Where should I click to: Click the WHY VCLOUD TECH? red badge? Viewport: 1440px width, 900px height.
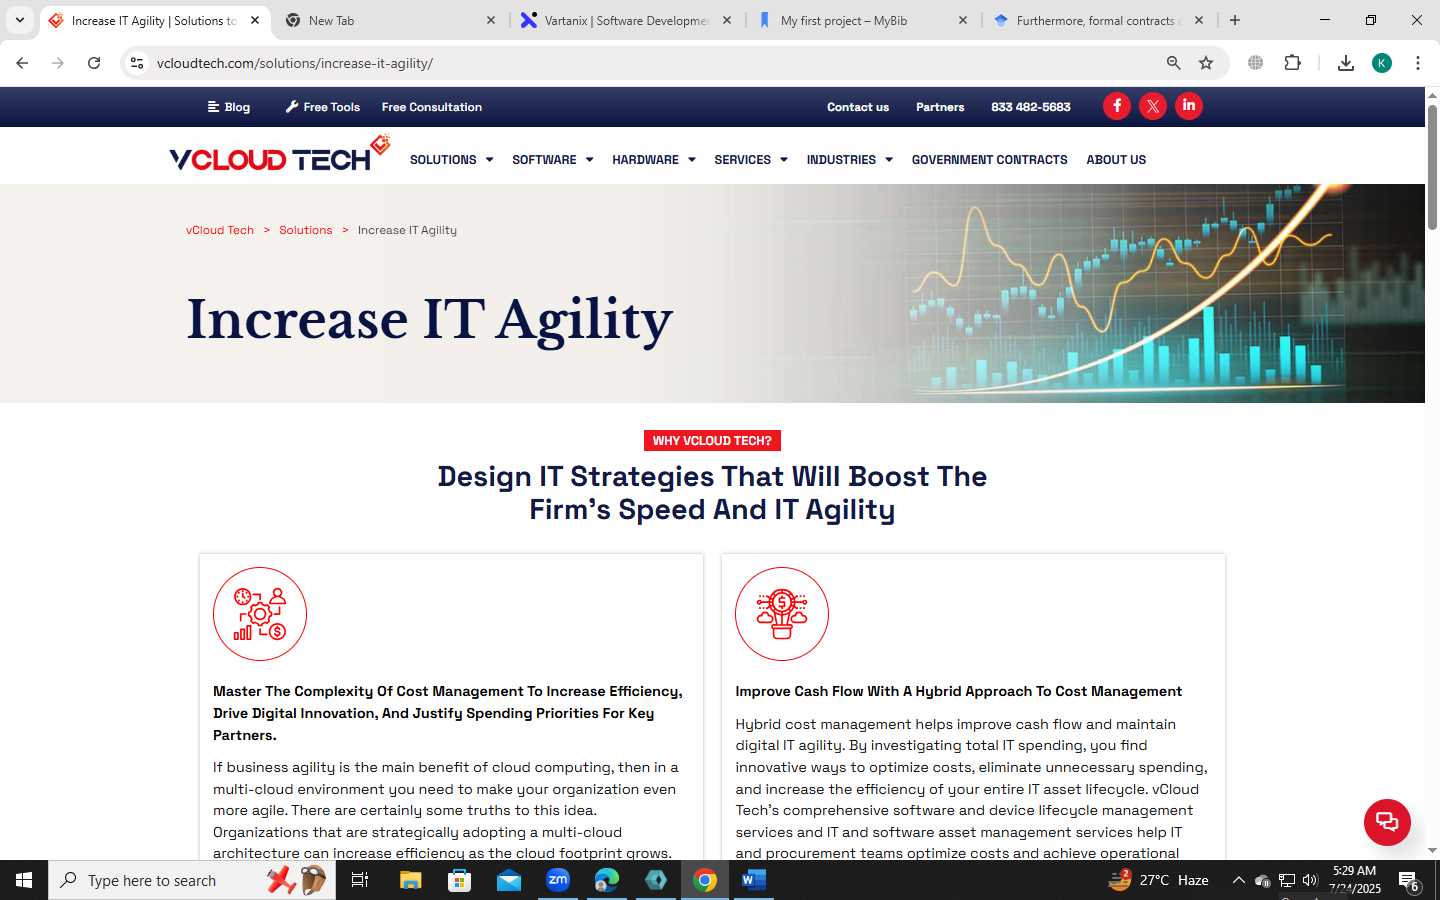tap(712, 441)
